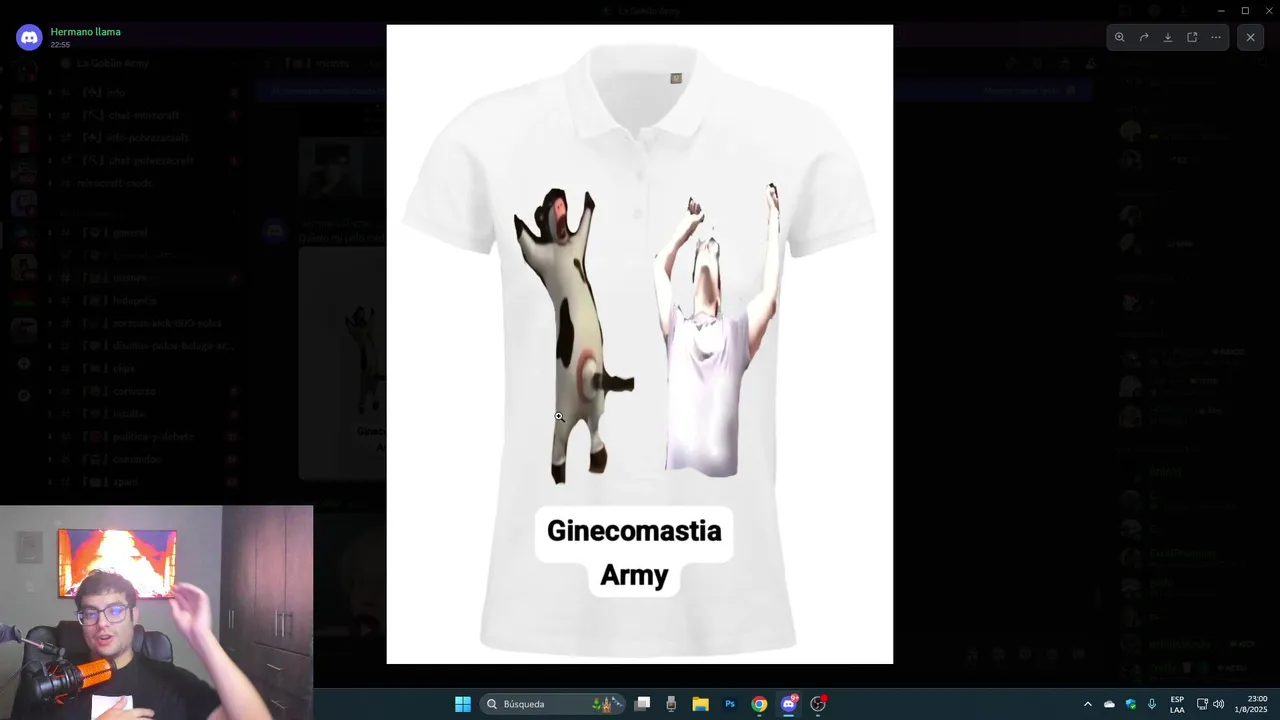Open Task View from the taskbar
1280x720 pixels.
[x=643, y=704]
